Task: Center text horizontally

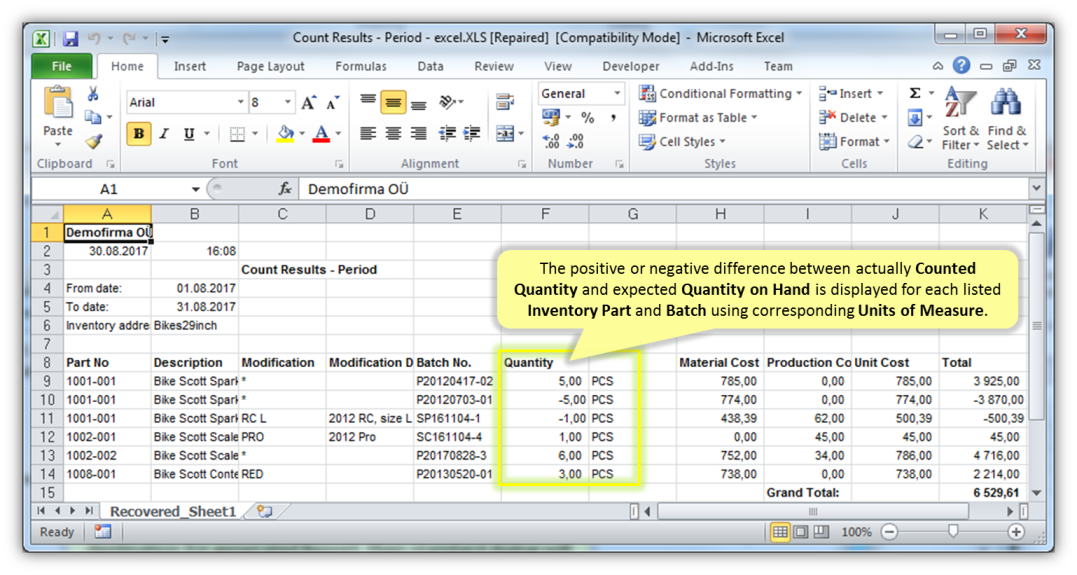Action: point(393,133)
